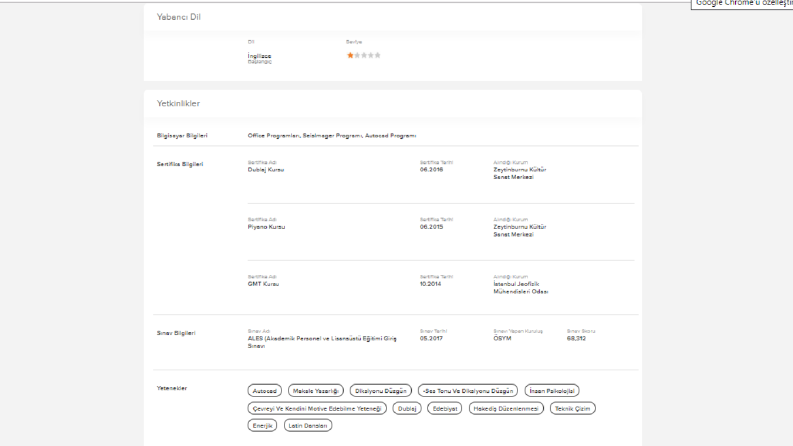Click the Yetenekler label

point(172,388)
